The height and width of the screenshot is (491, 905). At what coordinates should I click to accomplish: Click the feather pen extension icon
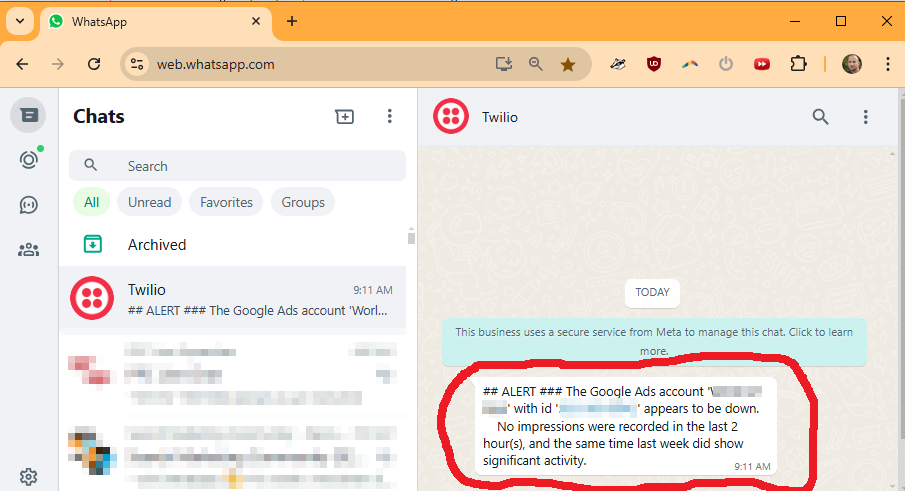618,64
